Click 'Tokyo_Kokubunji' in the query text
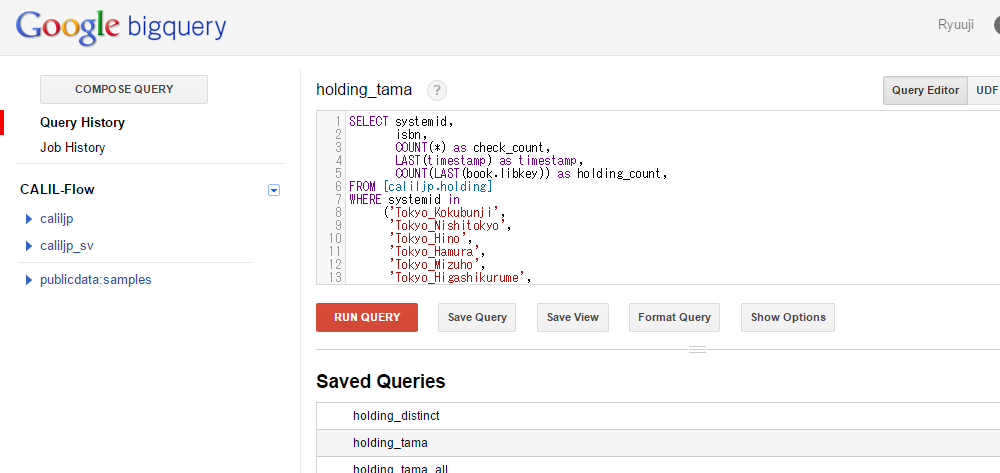Screen dimensions: 1000x473 (x=446, y=213)
